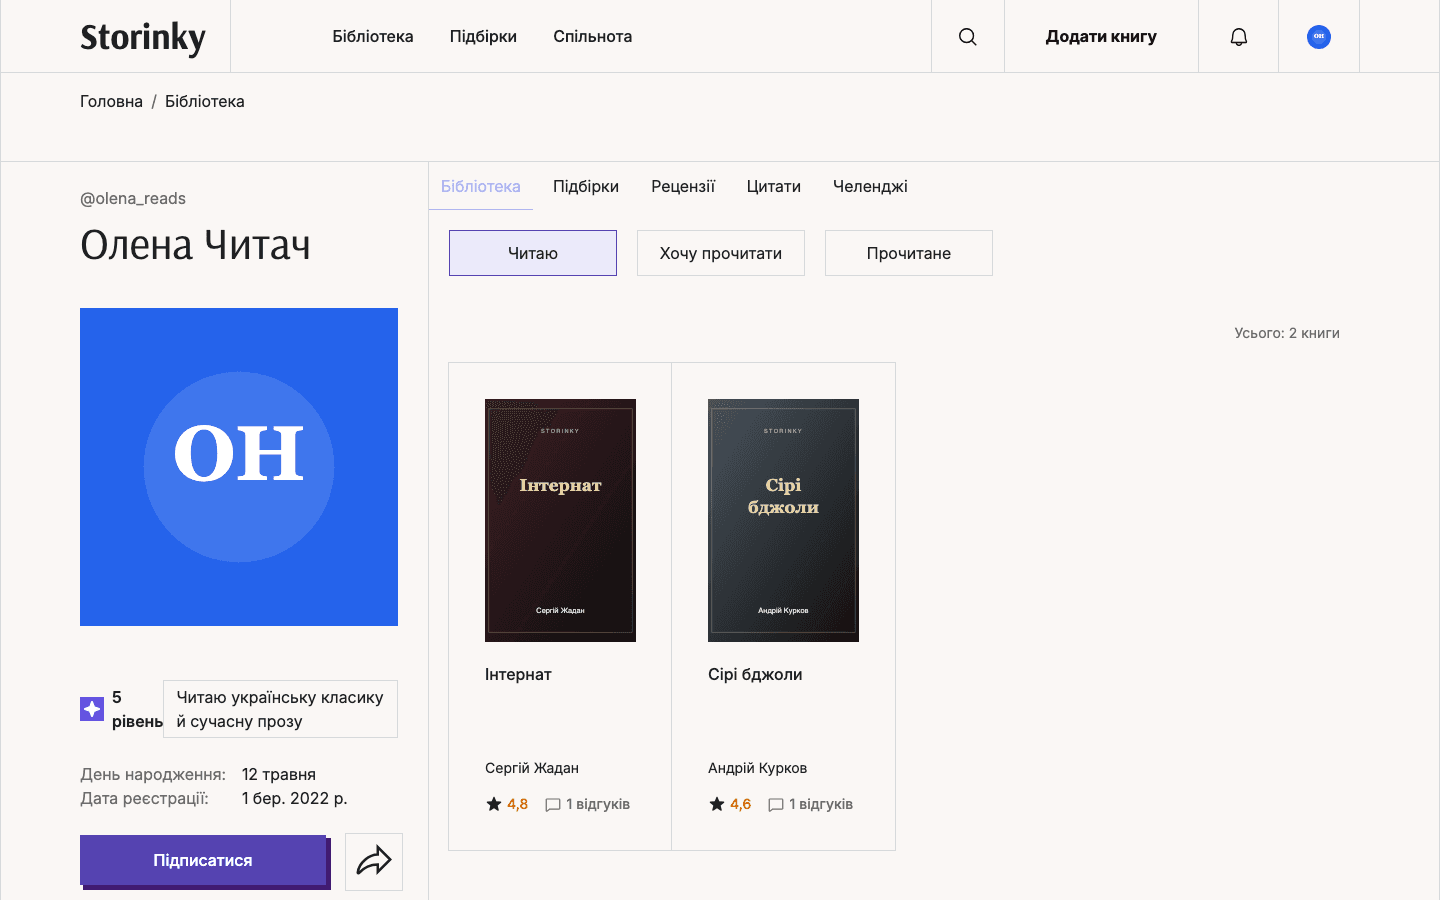
Task: Switch to the Бібліотека profile tab
Action: click(481, 186)
